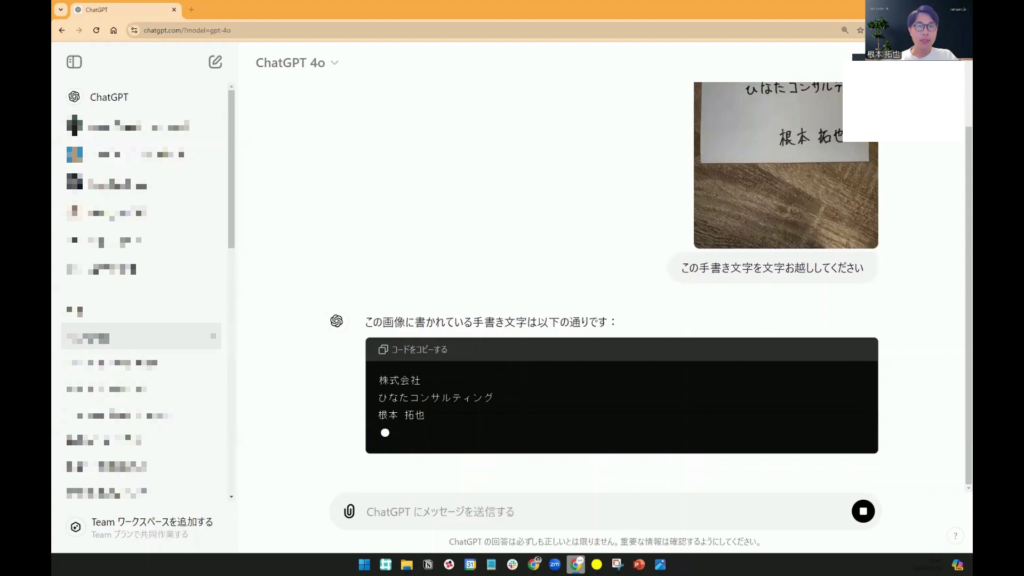The height and width of the screenshot is (576, 1024).
Task: Click the attach file paperclip icon
Action: coord(349,511)
